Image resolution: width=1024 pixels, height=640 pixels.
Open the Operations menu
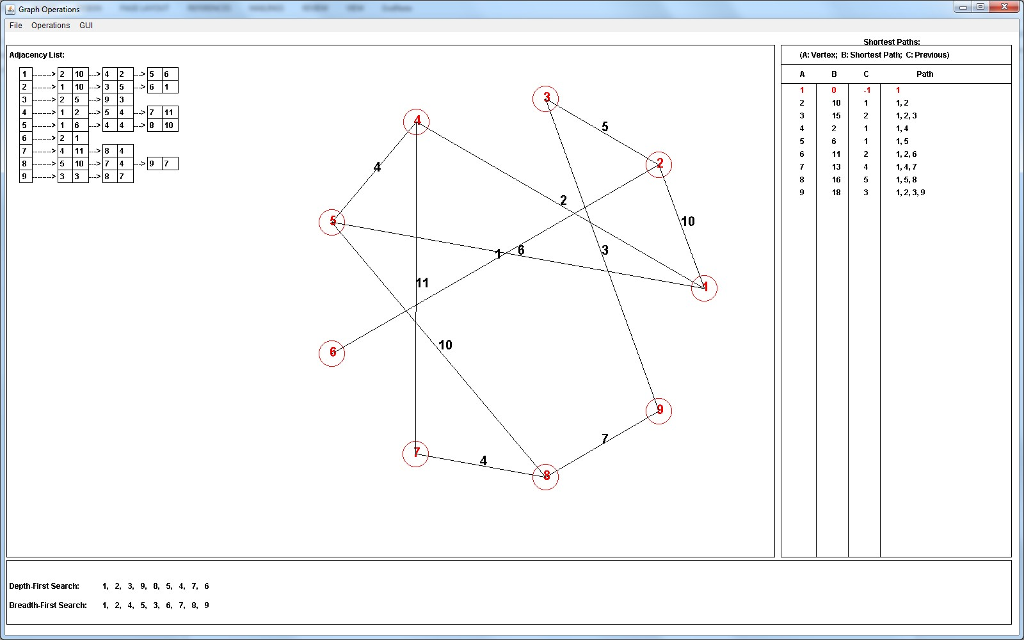pyautogui.click(x=50, y=25)
